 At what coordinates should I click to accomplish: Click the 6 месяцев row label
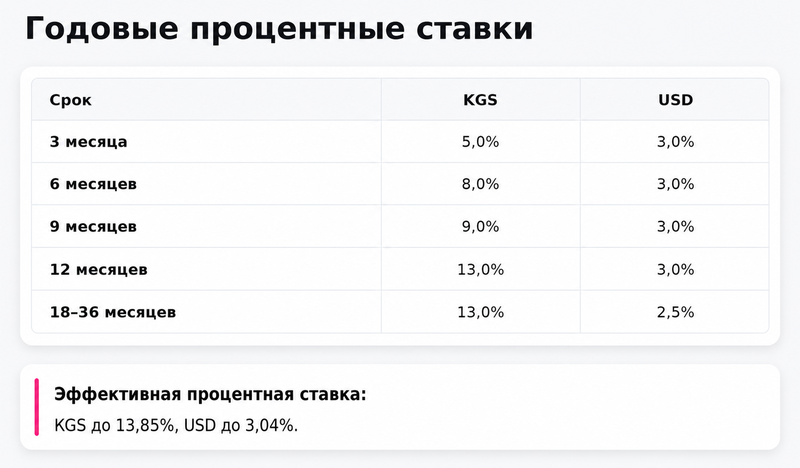pyautogui.click(x=93, y=184)
